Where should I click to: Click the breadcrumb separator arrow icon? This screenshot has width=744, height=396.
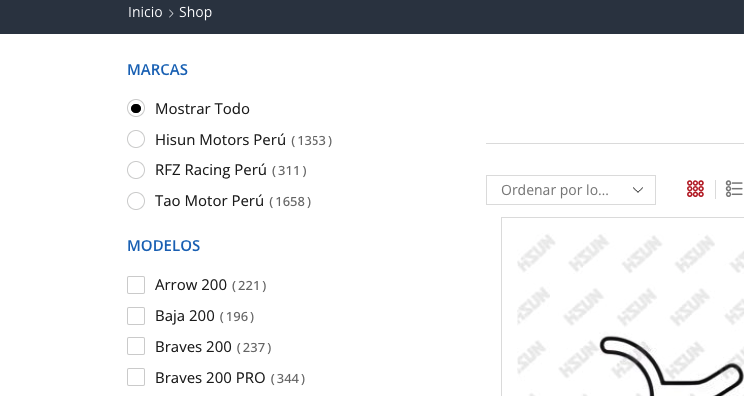171,13
